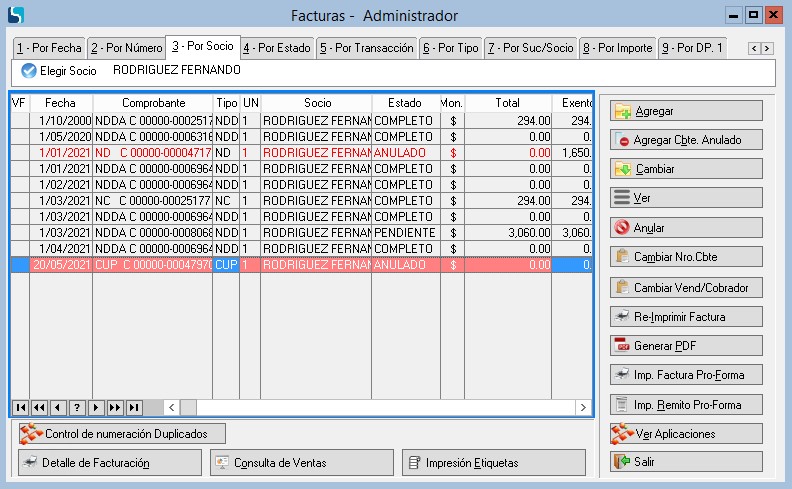
Task: Open the Por Estado tab
Action: pyautogui.click(x=277, y=48)
